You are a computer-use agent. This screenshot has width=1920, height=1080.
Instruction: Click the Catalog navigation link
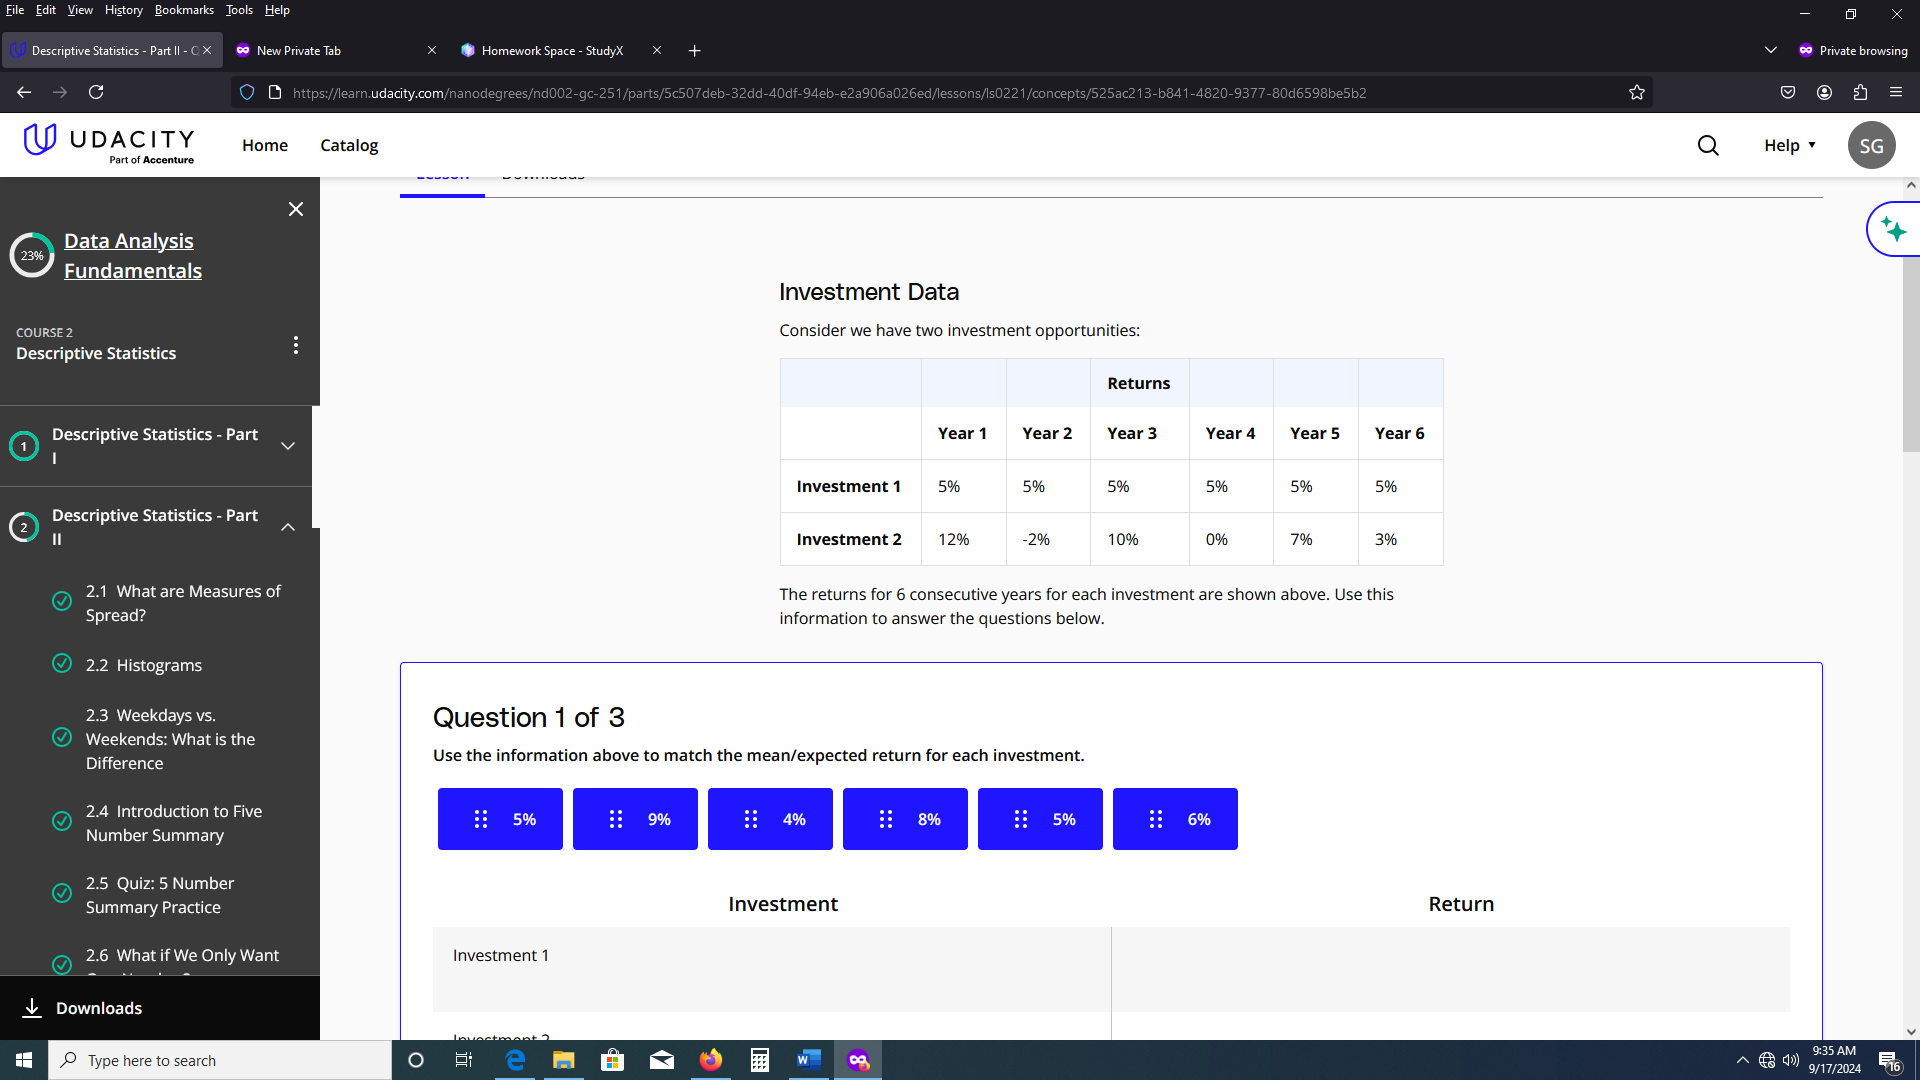click(x=348, y=145)
